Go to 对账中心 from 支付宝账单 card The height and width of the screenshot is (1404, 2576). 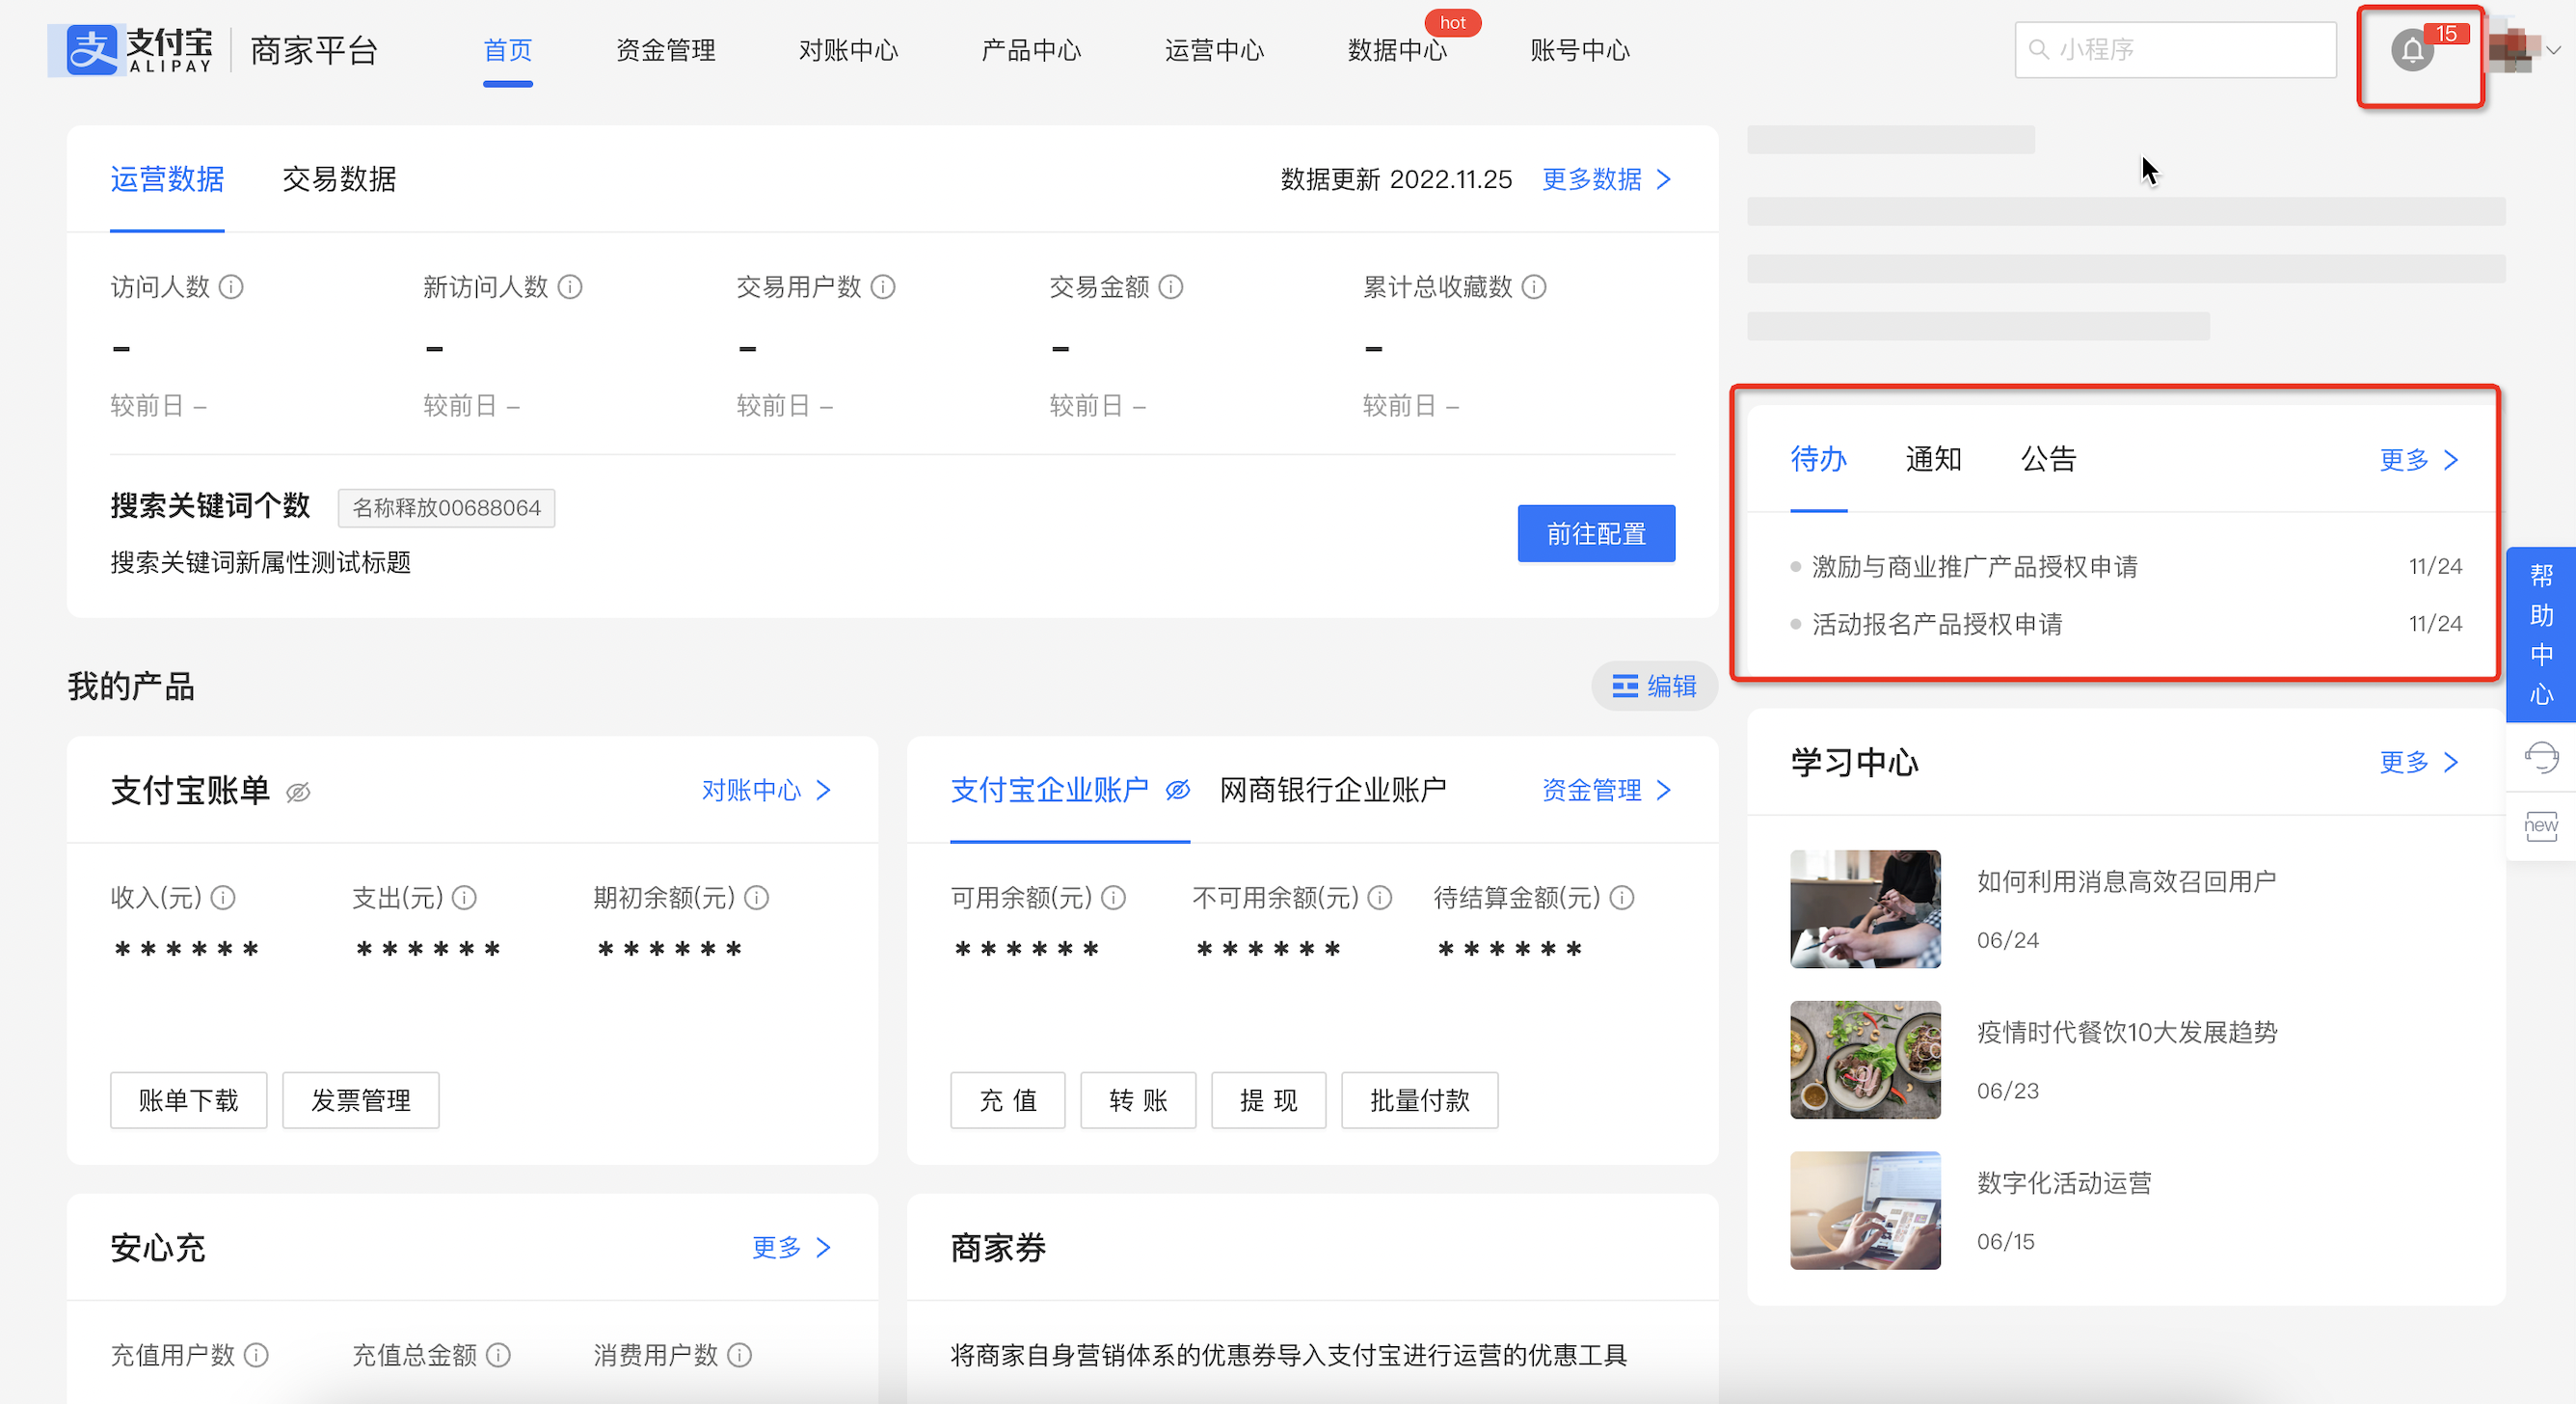click(766, 790)
